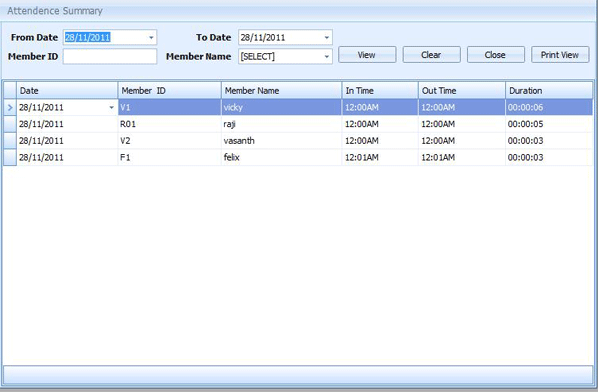Image resolution: width=598 pixels, height=392 pixels.
Task: Click vasanth's Out Time cell
Action: (x=462, y=141)
